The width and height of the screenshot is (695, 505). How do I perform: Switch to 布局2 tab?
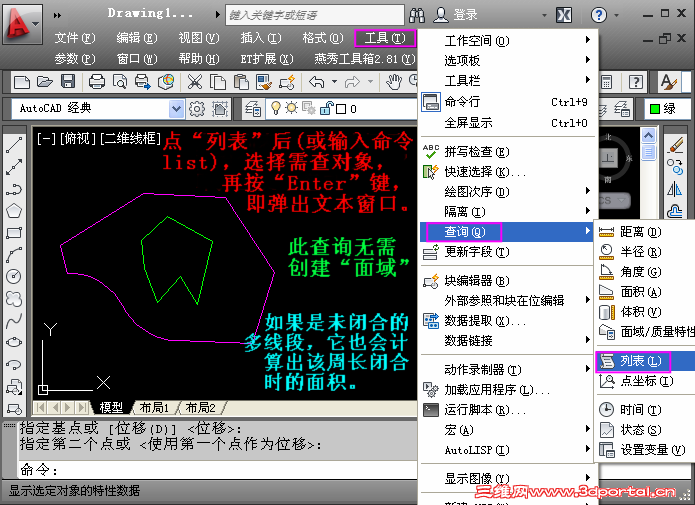coord(201,407)
